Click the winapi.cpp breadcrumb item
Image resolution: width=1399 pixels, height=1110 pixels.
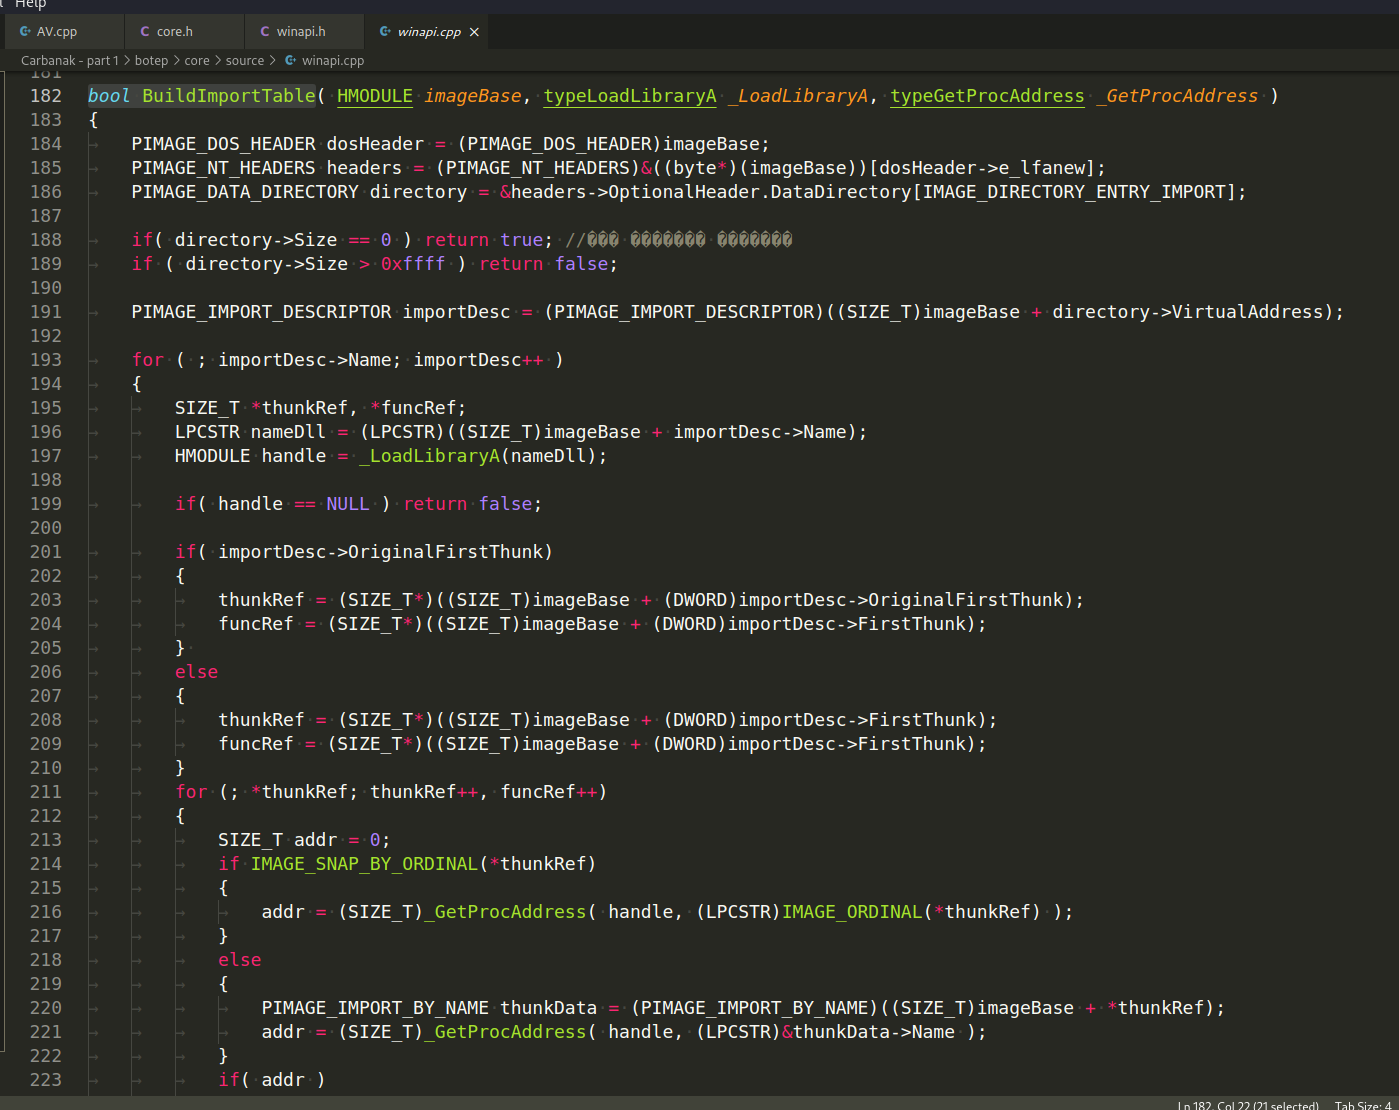[333, 61]
